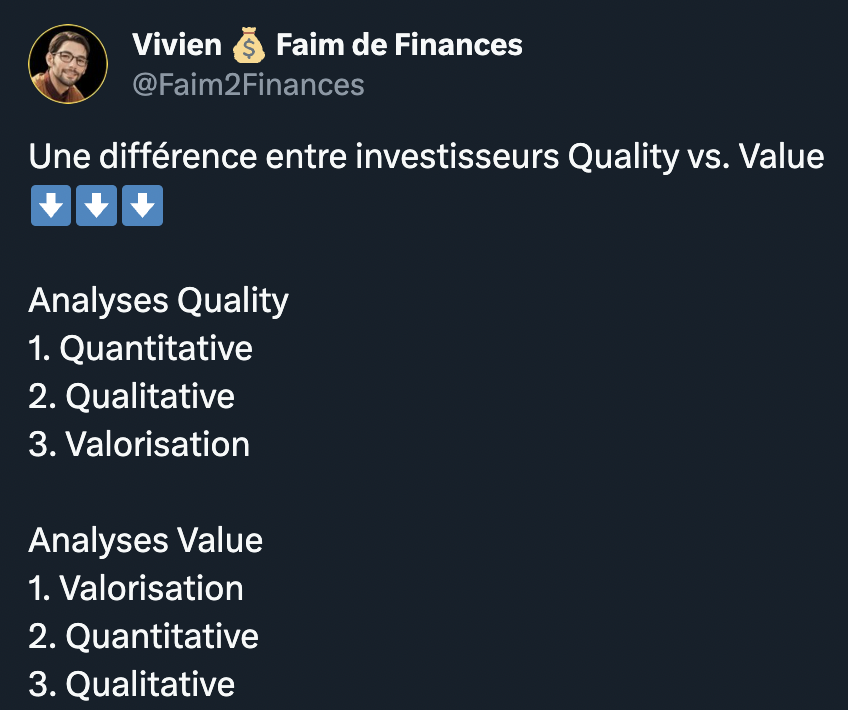Open Vivien's profile avatar picture
The height and width of the screenshot is (710, 848).
[x=68, y=64]
